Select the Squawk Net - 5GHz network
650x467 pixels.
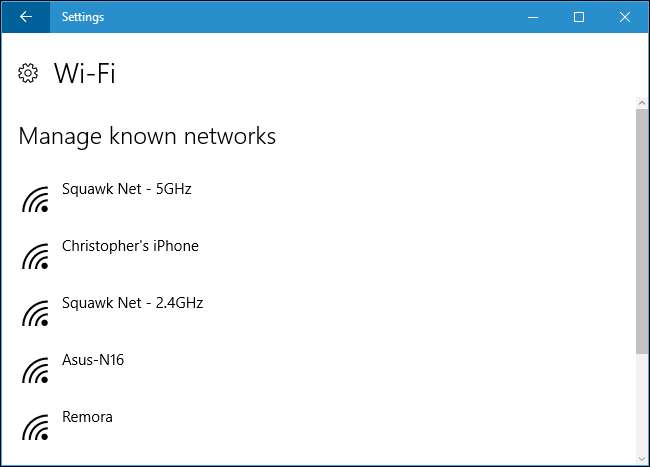point(126,189)
